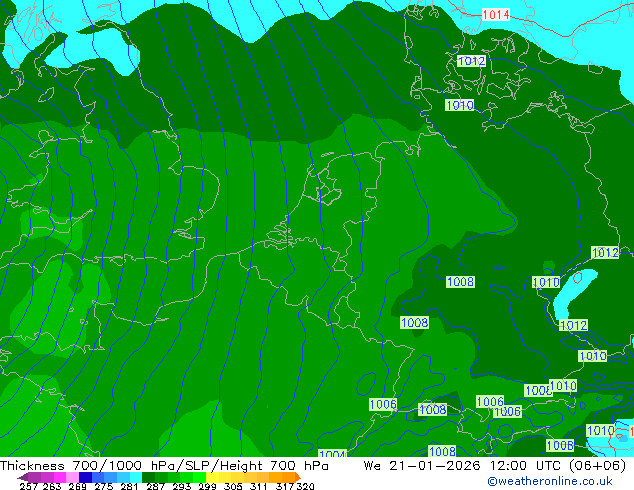The width and height of the screenshot is (634, 490).
Task: Click the legend value 263
Action: tap(52, 486)
